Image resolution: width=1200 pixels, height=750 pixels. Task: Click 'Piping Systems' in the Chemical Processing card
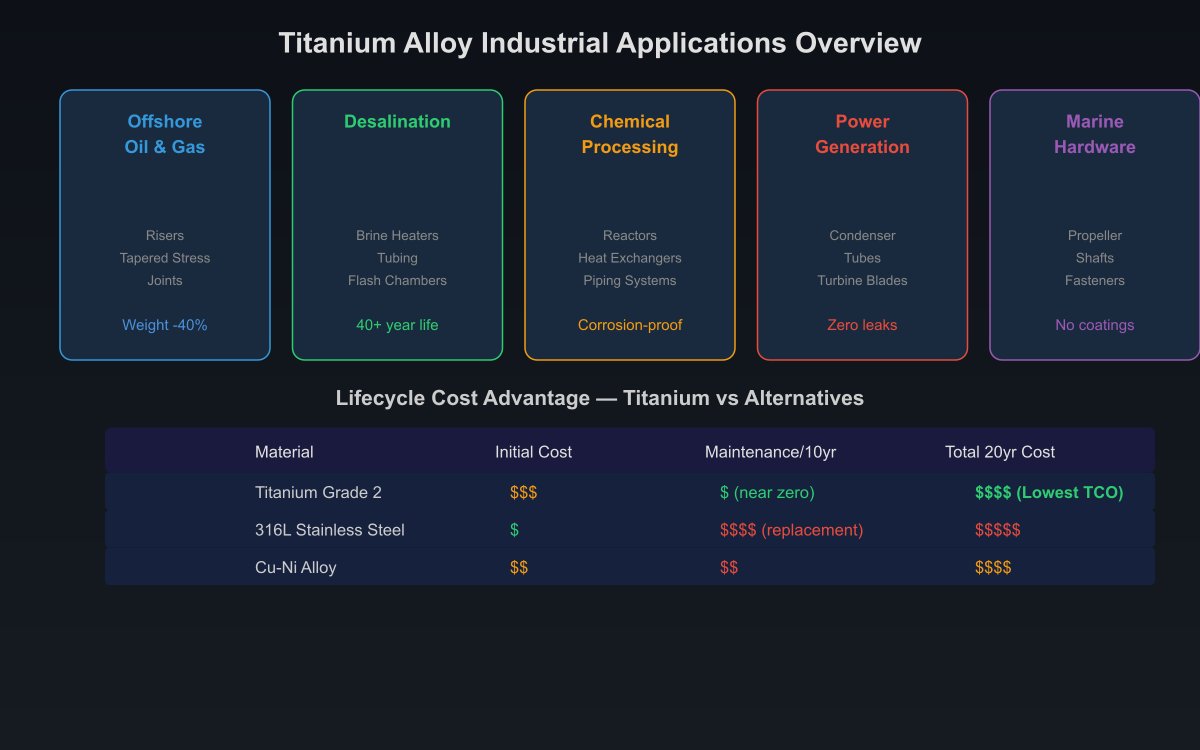click(x=630, y=280)
